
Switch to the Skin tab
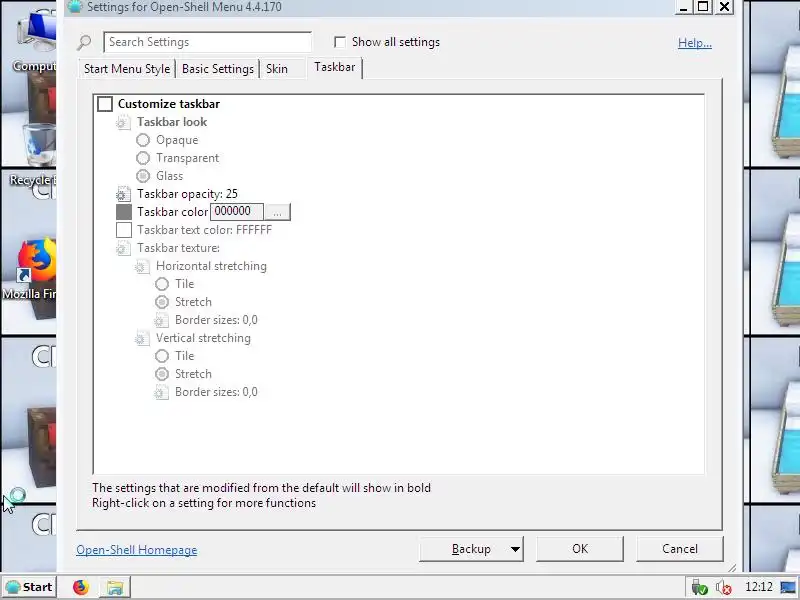[x=277, y=69]
